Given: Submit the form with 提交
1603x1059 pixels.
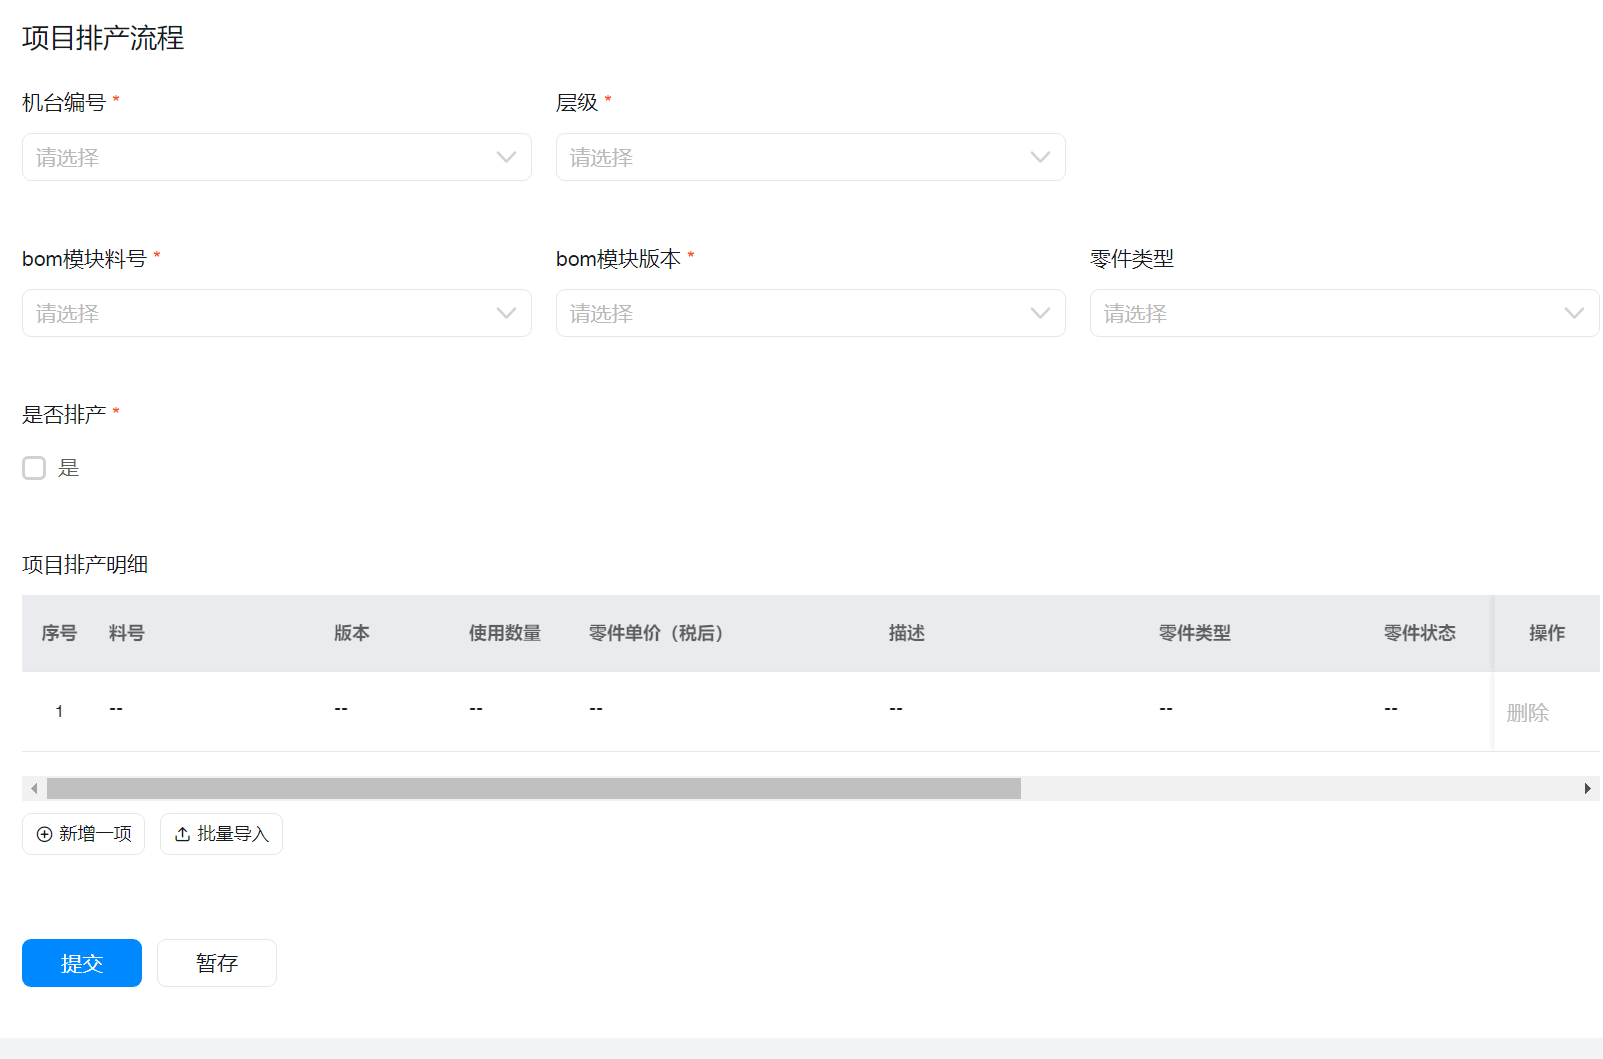Looking at the screenshot, I should (82, 963).
